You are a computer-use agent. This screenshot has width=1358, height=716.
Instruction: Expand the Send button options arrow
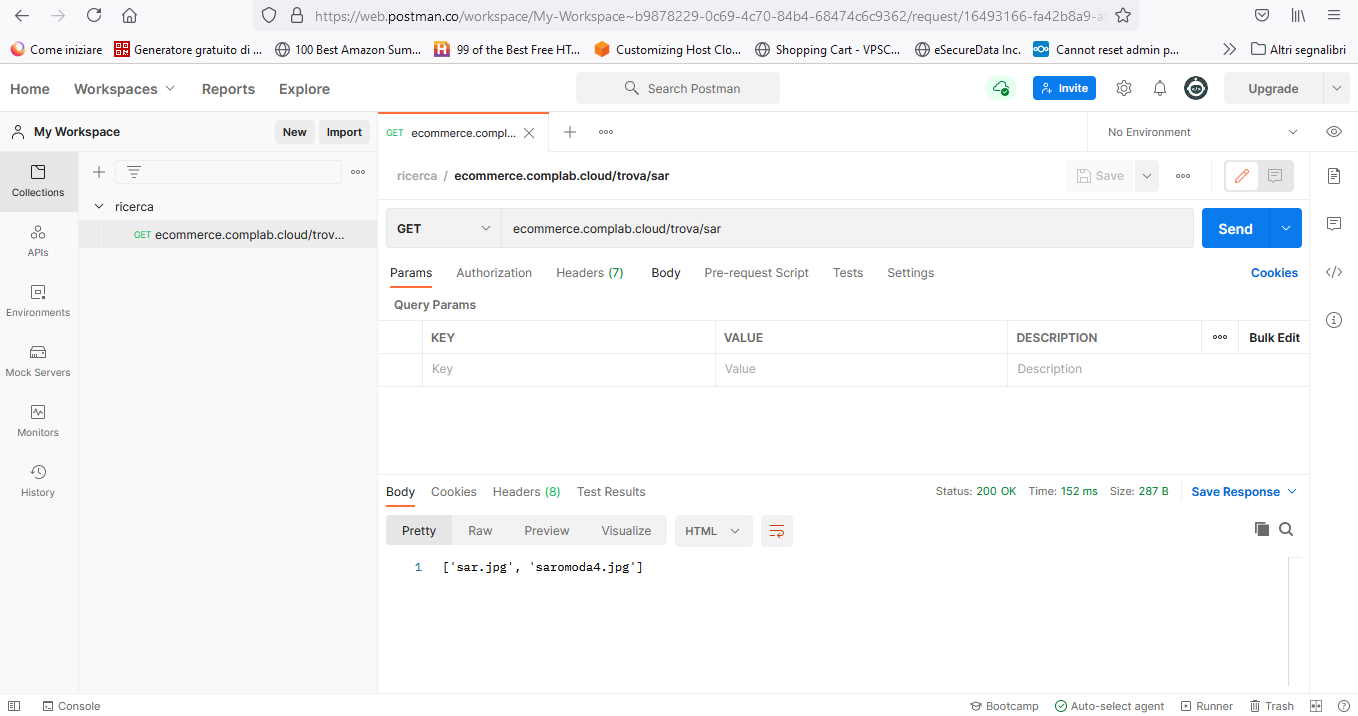click(x=1284, y=228)
